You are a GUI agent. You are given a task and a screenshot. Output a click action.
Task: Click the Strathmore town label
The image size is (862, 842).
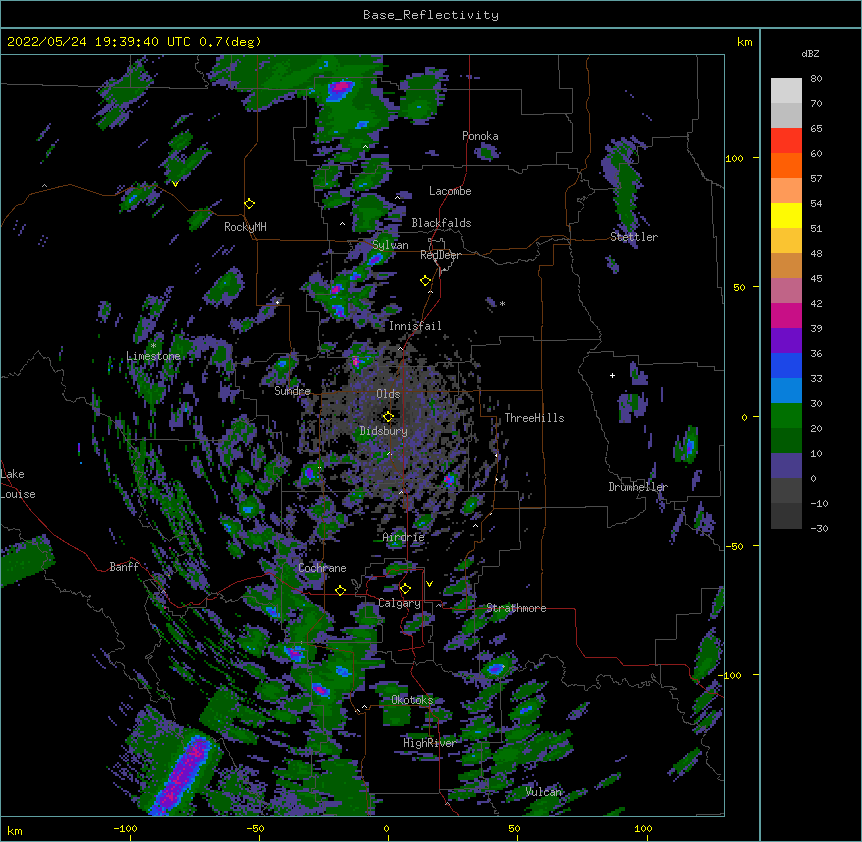point(516,608)
